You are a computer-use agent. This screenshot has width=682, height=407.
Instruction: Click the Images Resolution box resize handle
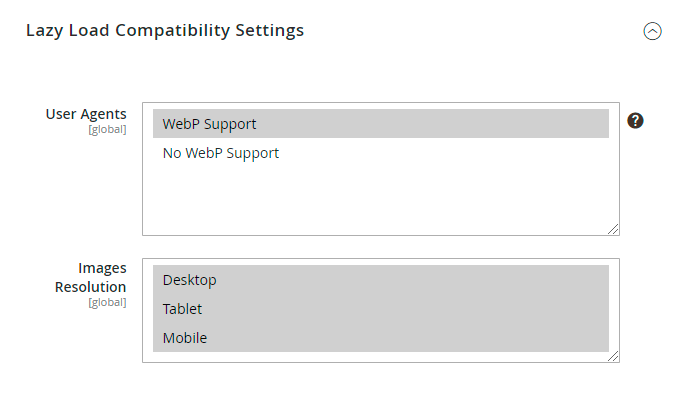613,355
